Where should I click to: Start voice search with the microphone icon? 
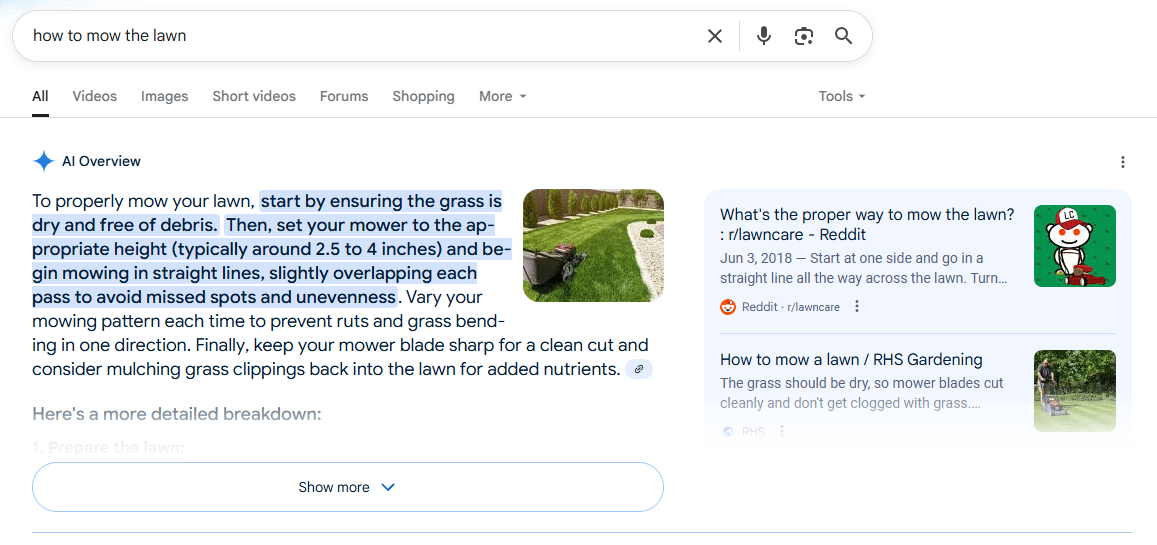(x=764, y=36)
